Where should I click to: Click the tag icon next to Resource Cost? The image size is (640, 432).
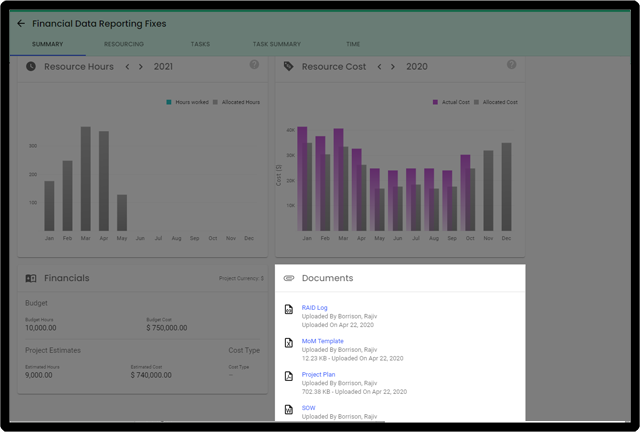pyautogui.click(x=289, y=67)
